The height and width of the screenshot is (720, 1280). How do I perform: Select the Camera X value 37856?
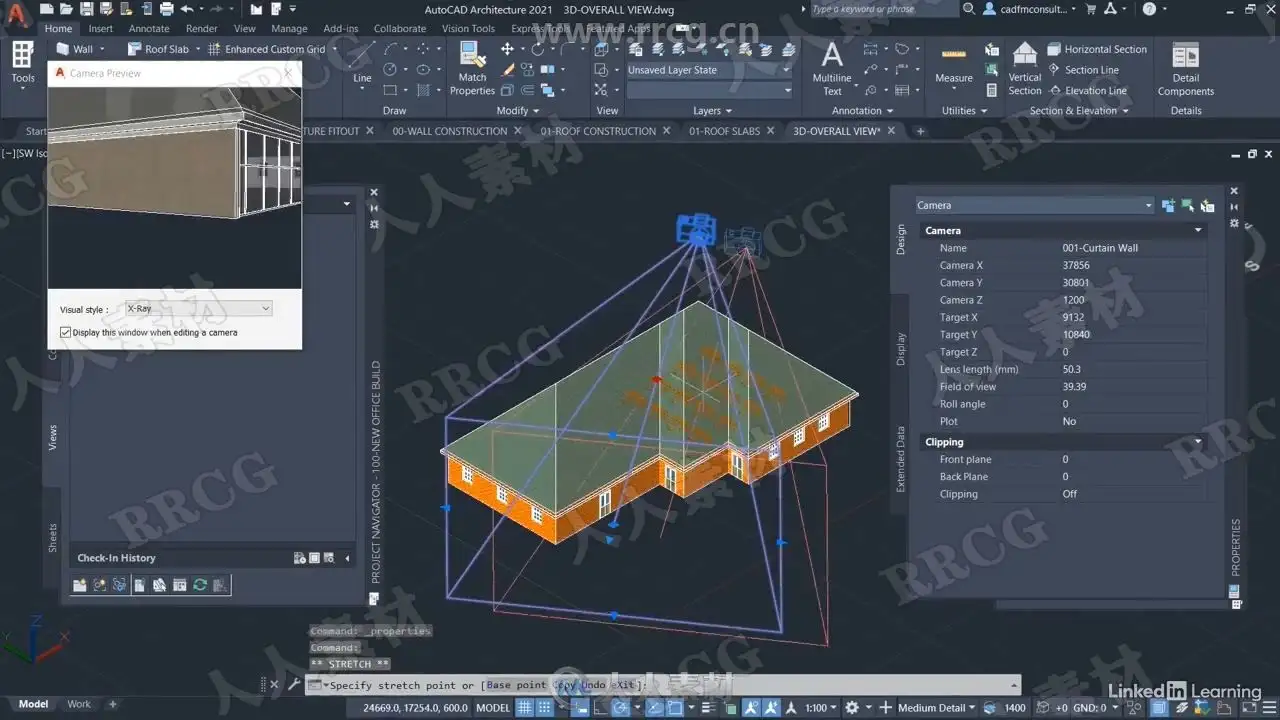(x=1076, y=266)
